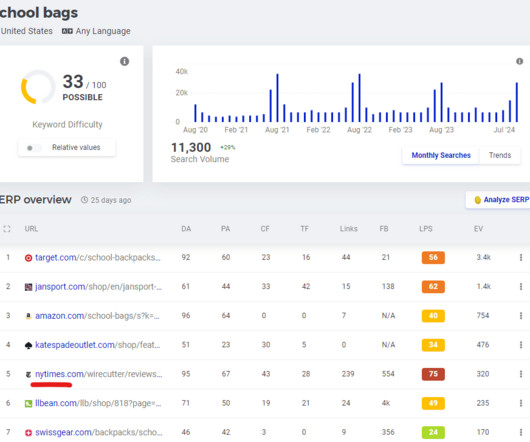Open the llbean.com shop link
The height and width of the screenshot is (442, 530).
point(98,403)
